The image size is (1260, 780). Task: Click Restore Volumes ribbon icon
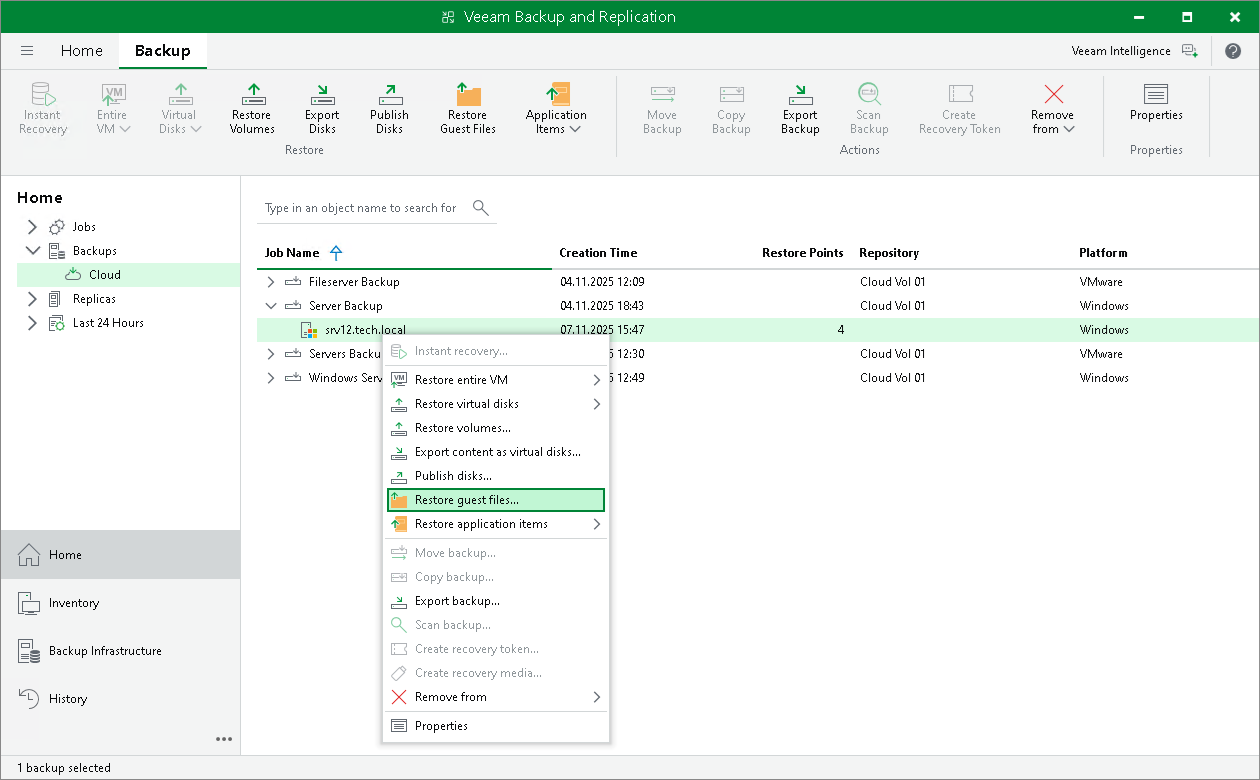point(252,108)
